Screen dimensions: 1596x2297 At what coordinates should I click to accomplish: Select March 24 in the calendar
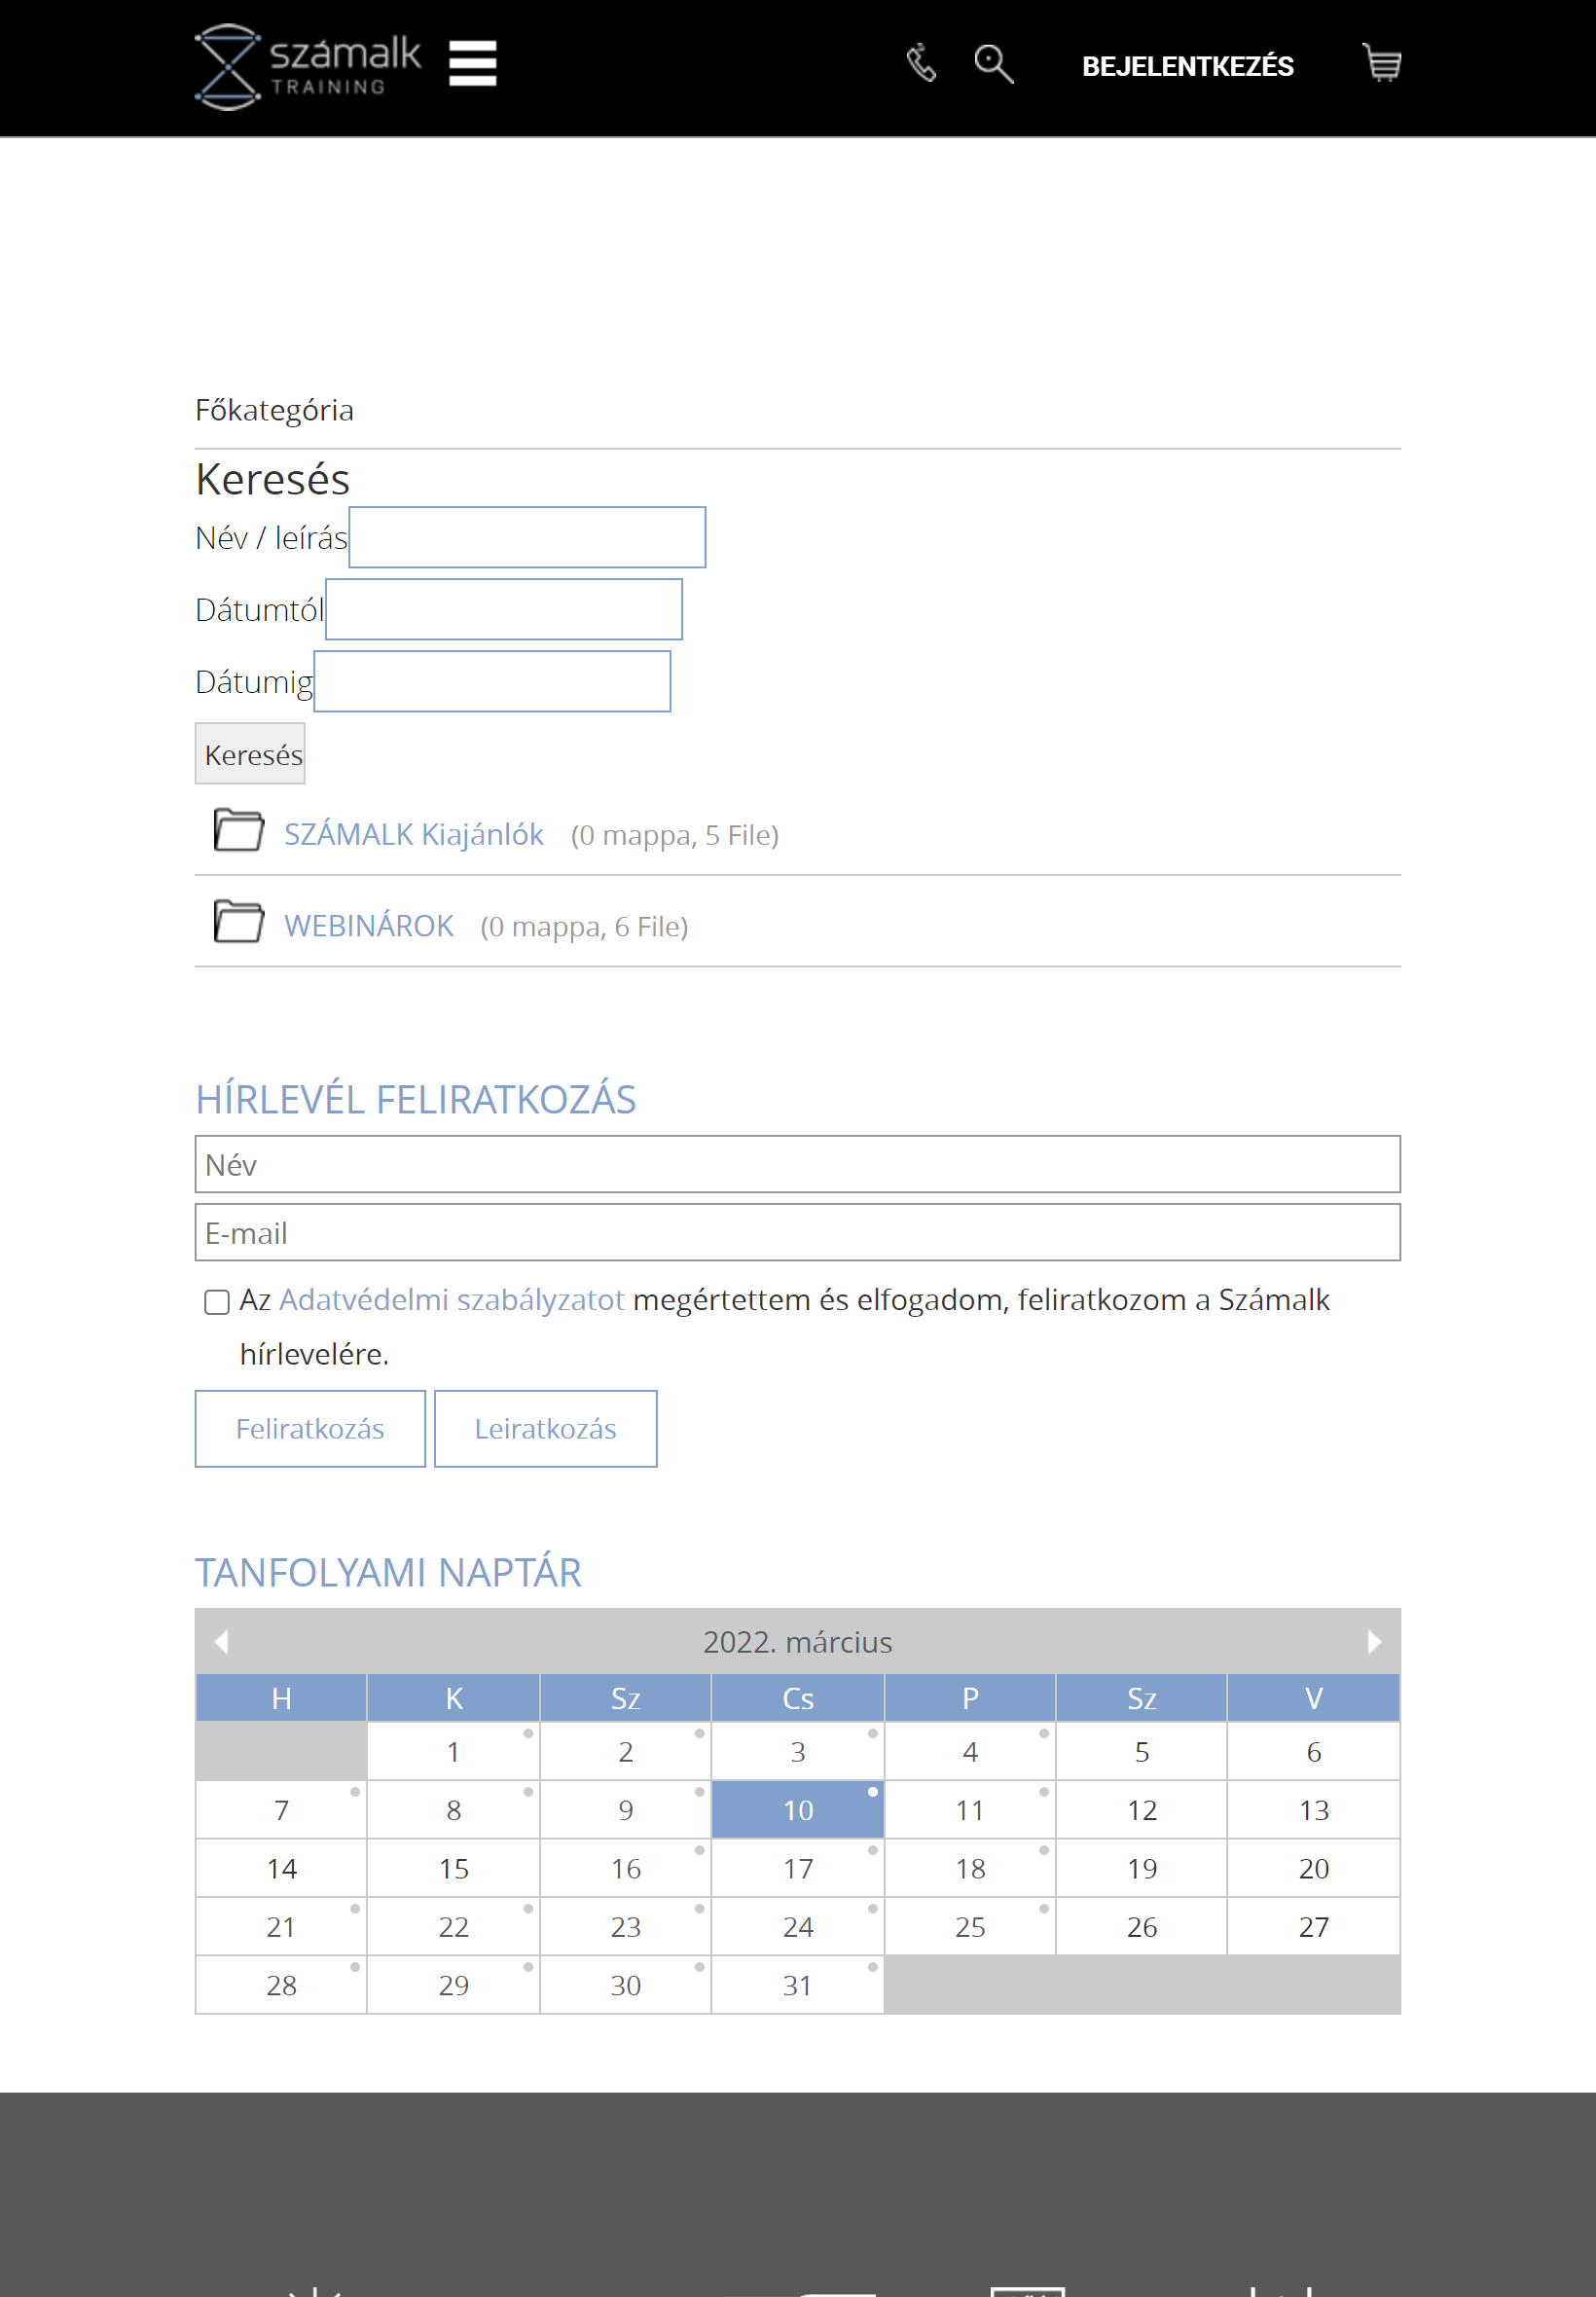(x=797, y=1926)
